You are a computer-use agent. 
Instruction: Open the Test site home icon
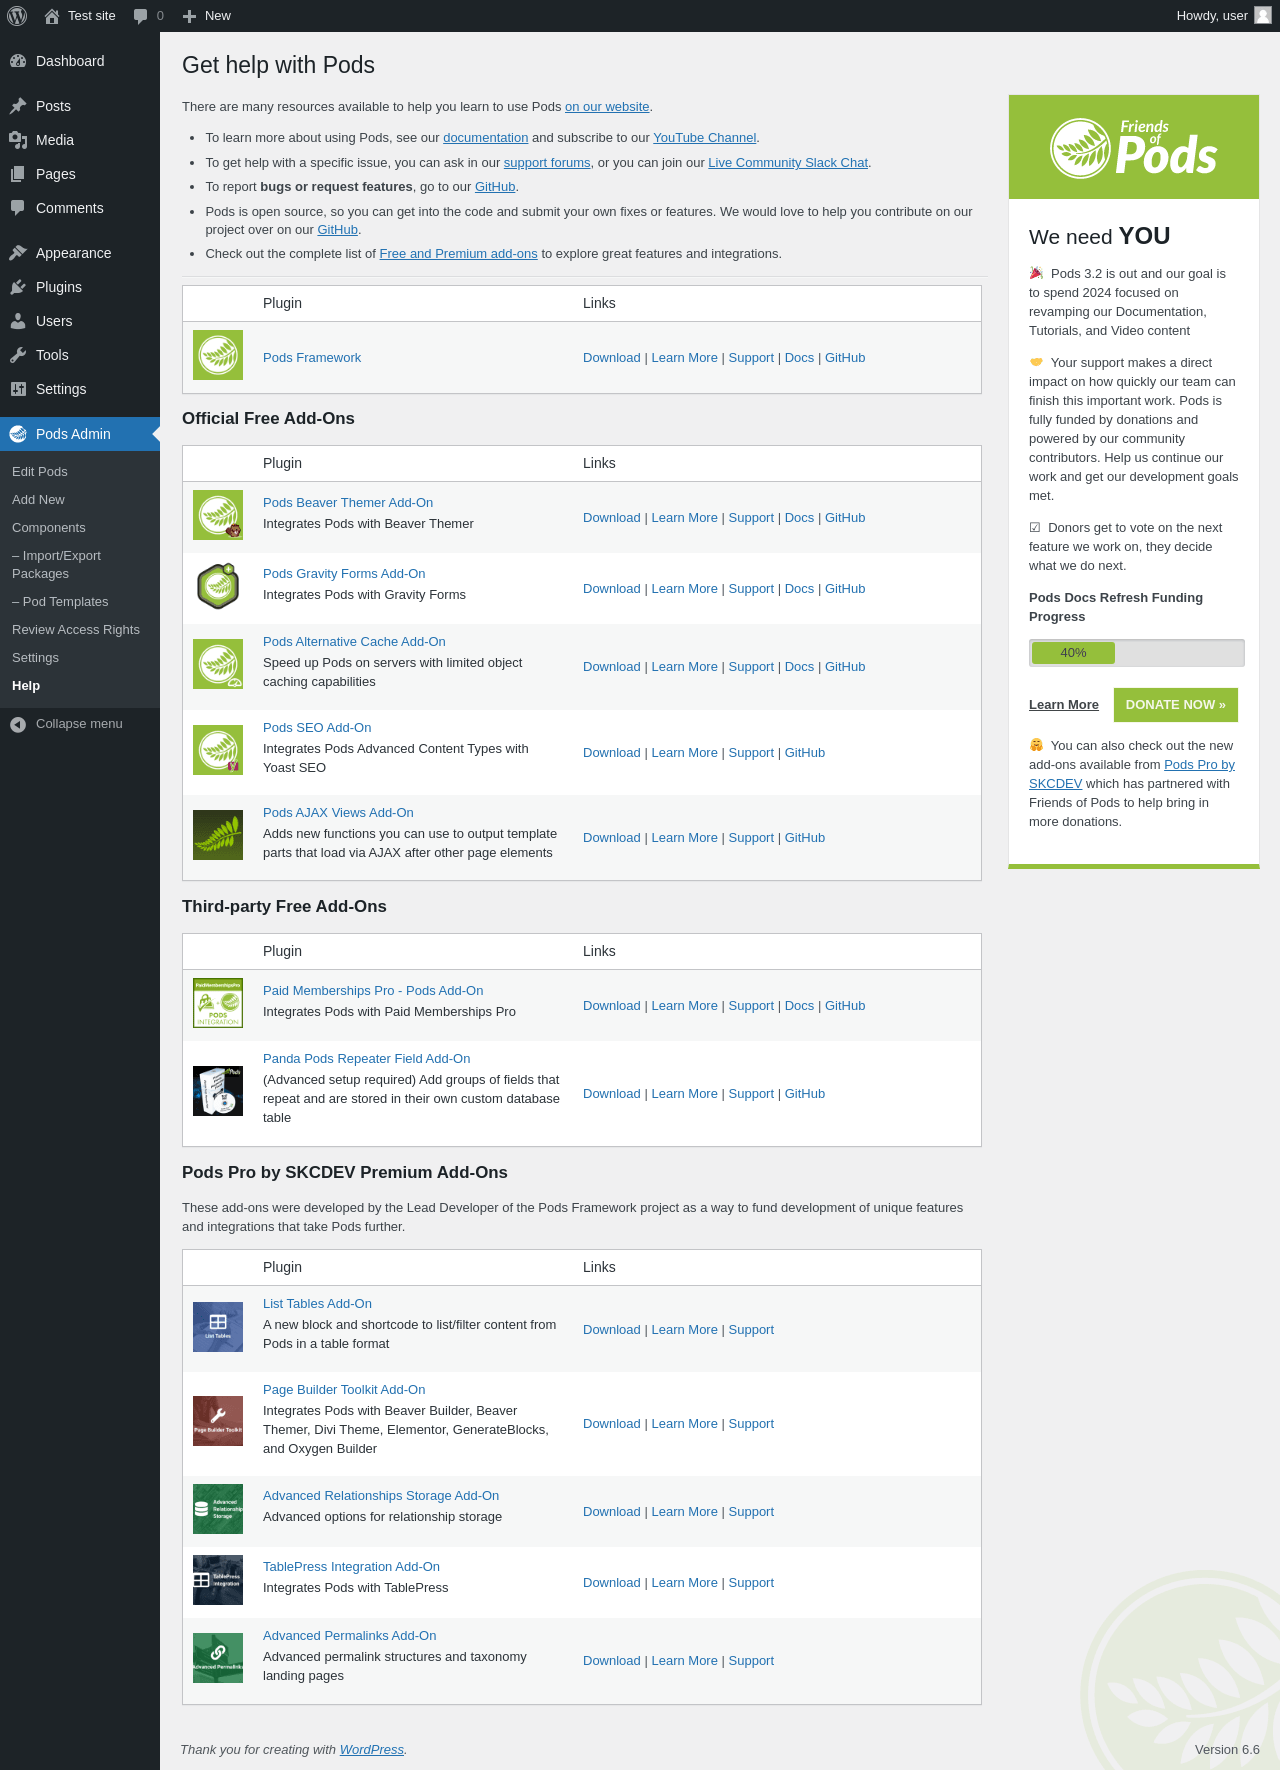pos(52,16)
